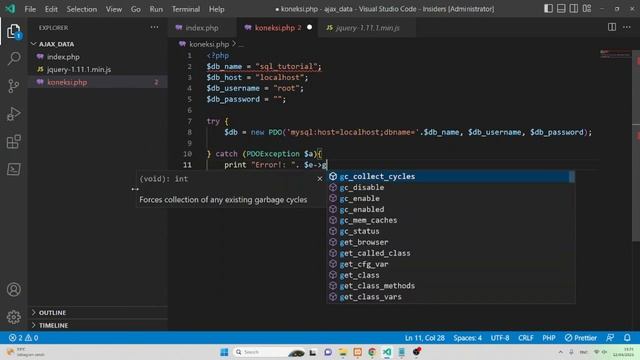640x360 pixels.
Task: Open the Extensions view
Action: click(x=13, y=142)
